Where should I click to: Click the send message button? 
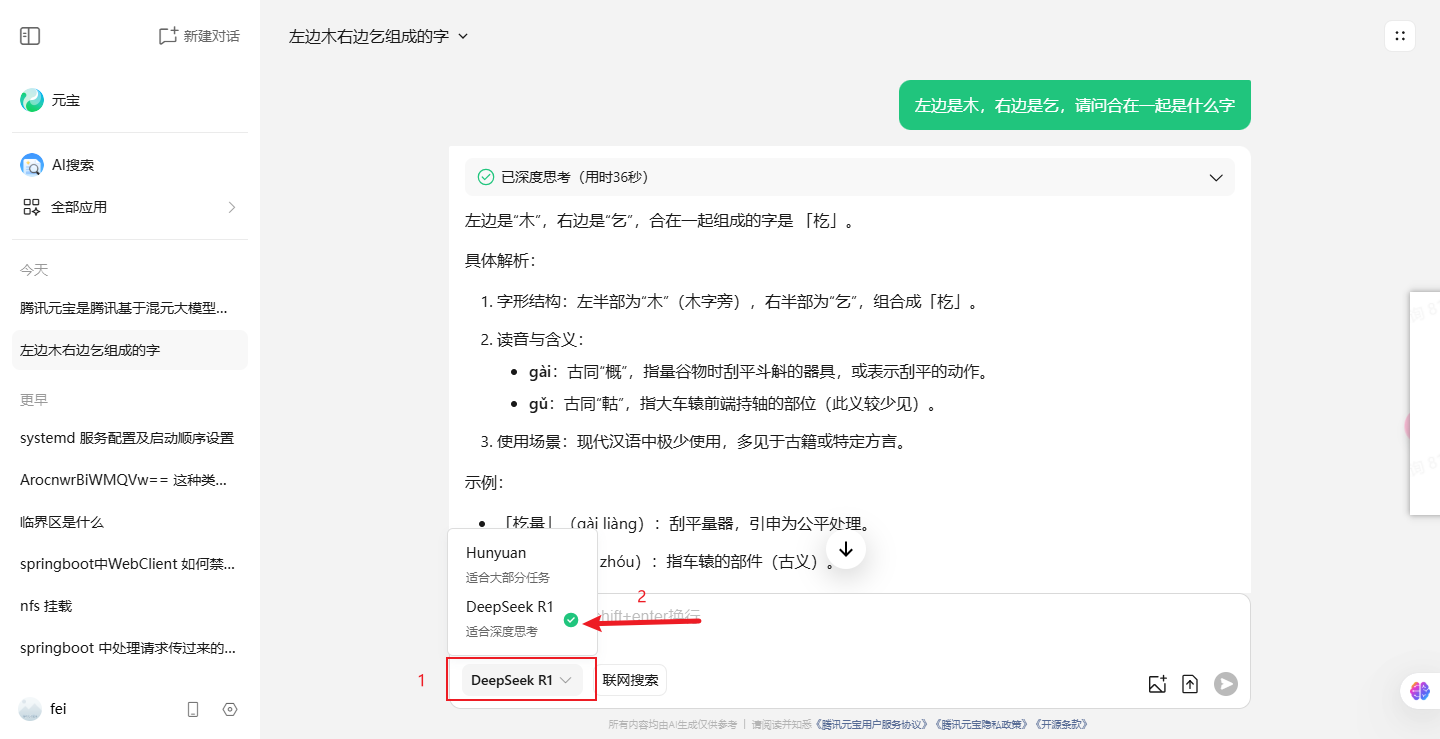click(x=1226, y=684)
